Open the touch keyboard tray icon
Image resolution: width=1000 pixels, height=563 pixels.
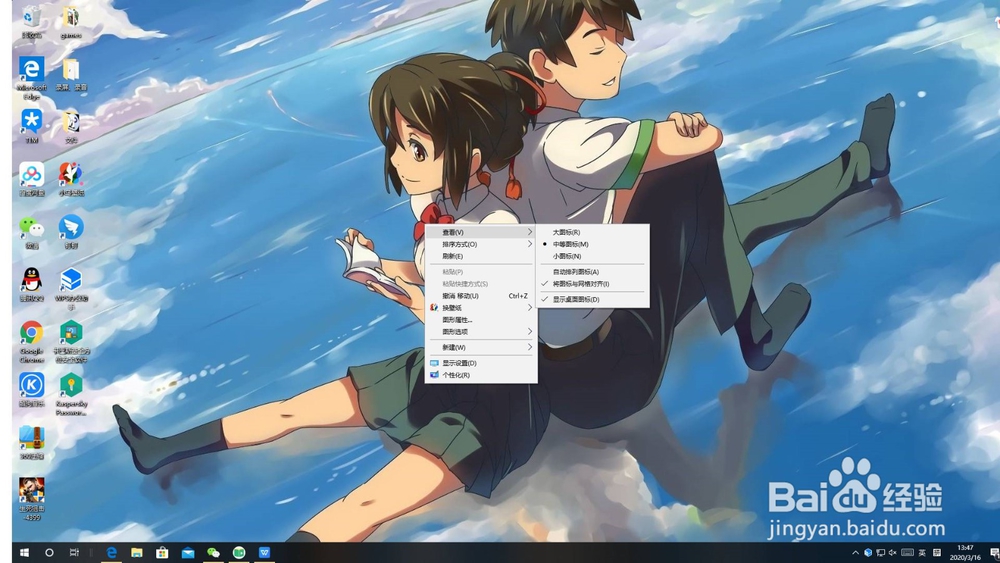pyautogui.click(x=907, y=552)
